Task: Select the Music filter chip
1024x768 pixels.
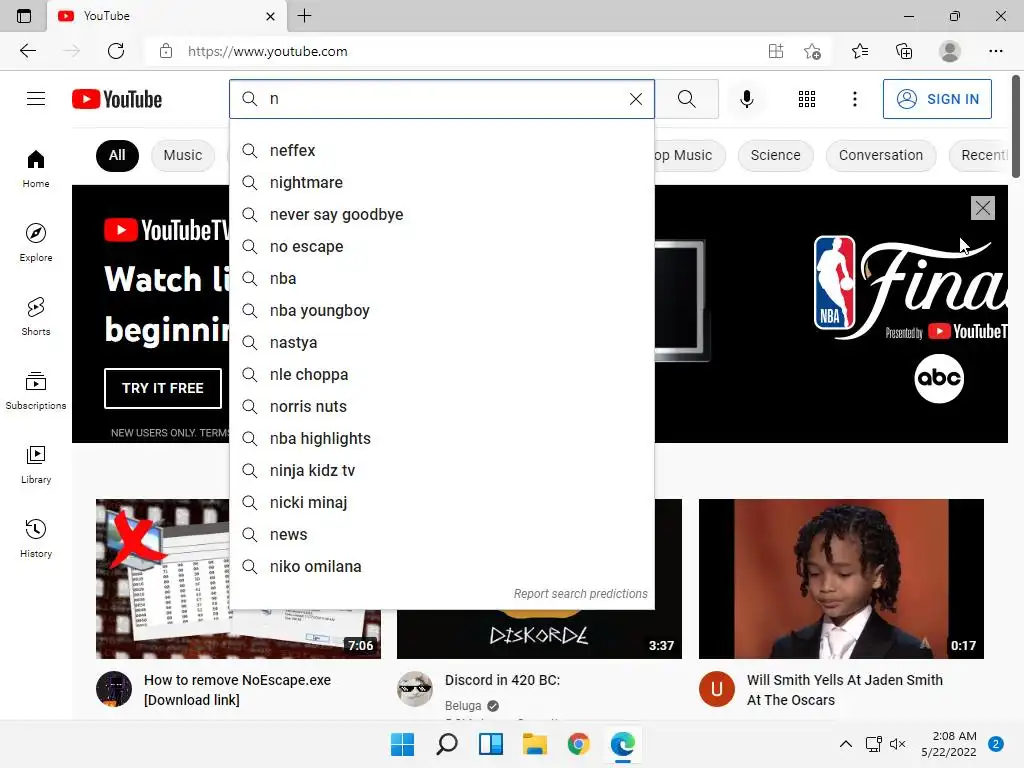Action: coord(183,155)
